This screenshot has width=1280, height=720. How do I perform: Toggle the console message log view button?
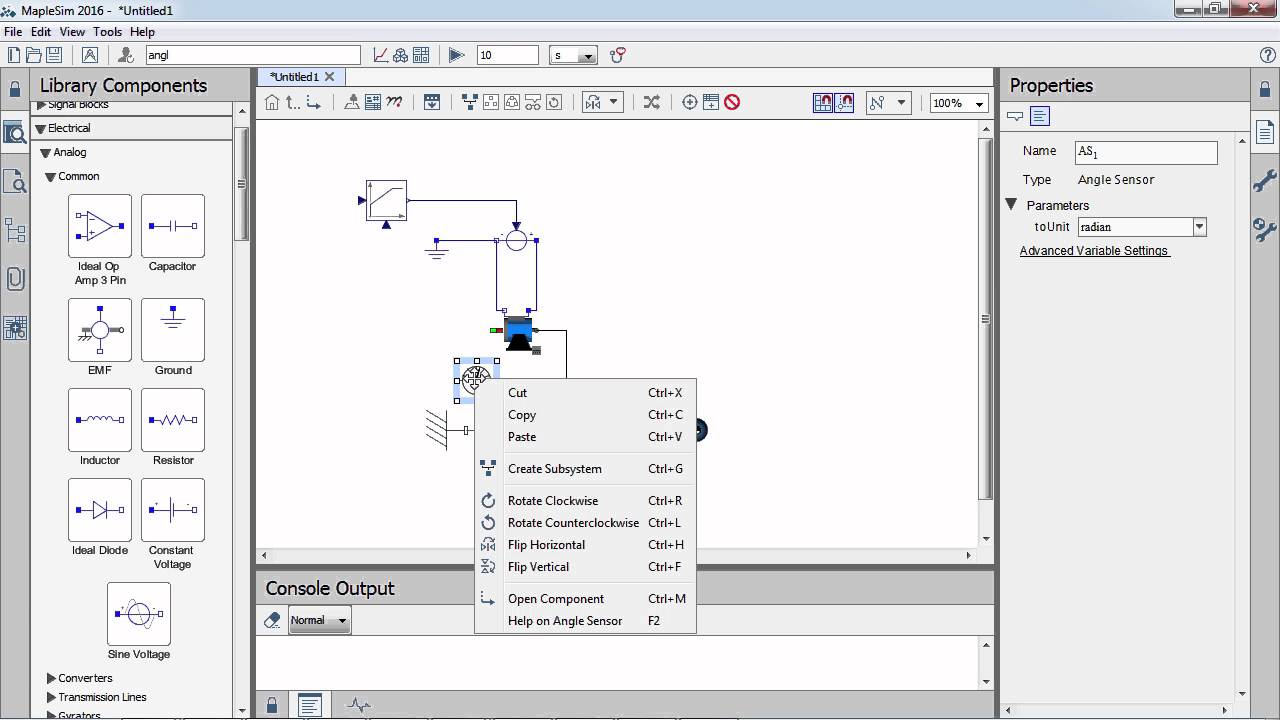(310, 705)
